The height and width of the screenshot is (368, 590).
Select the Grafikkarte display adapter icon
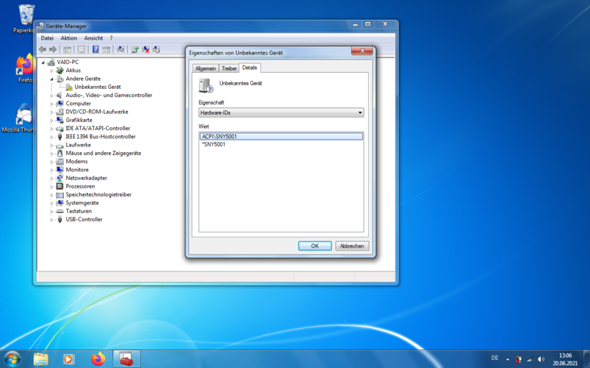[x=59, y=120]
